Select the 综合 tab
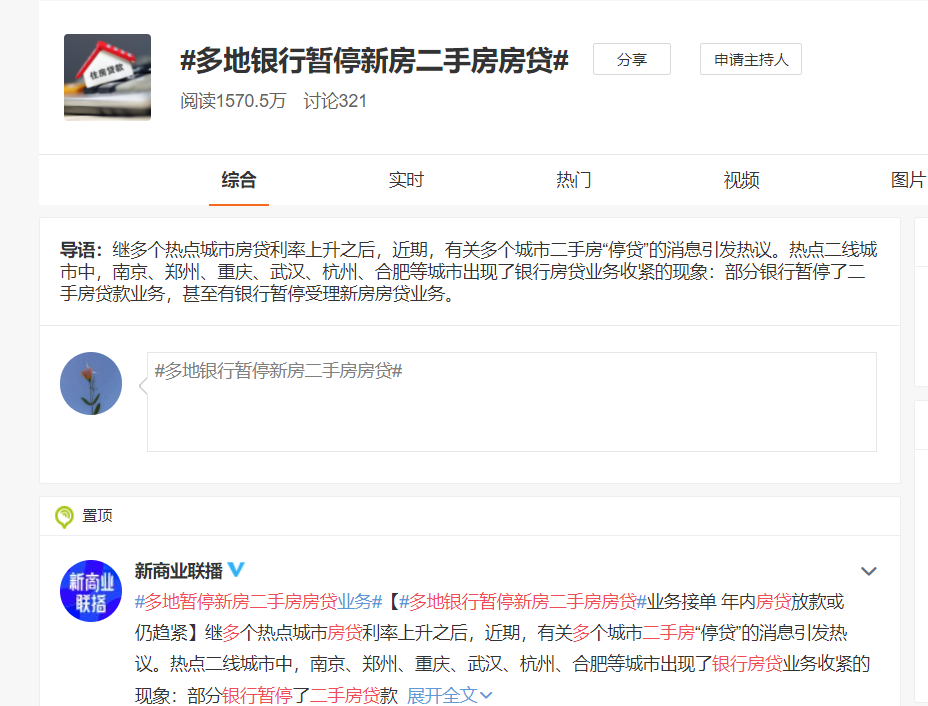Screen dimensions: 928x706 coord(239,180)
